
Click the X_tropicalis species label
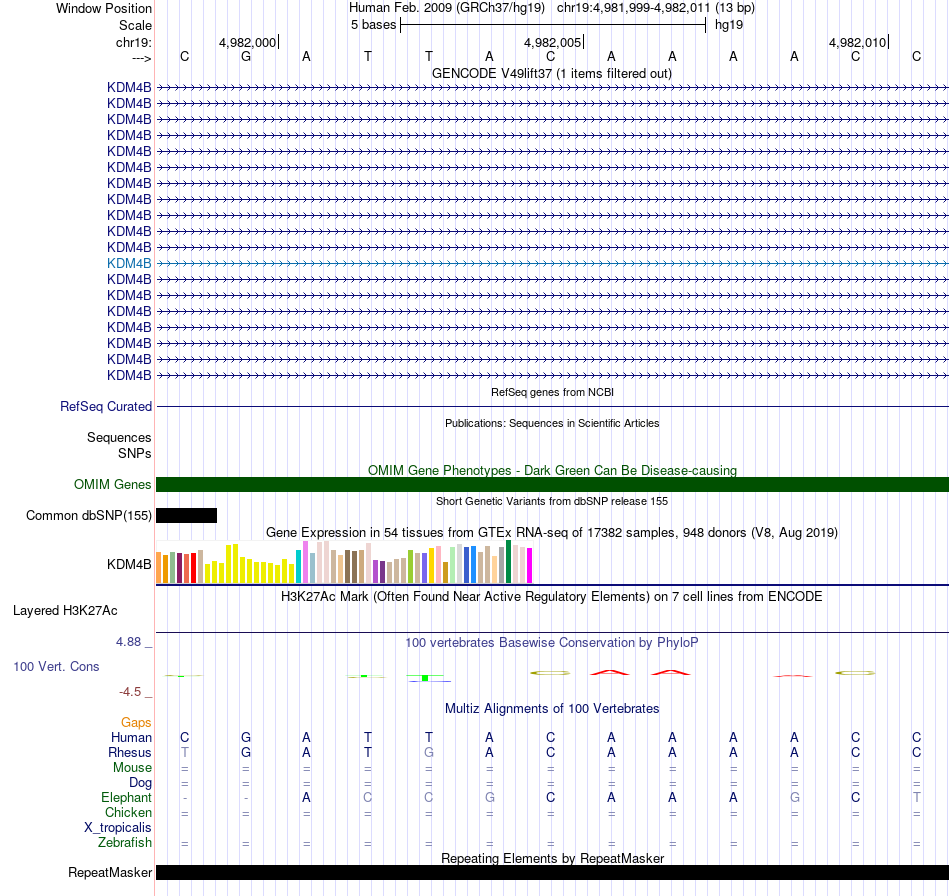[x=118, y=828]
